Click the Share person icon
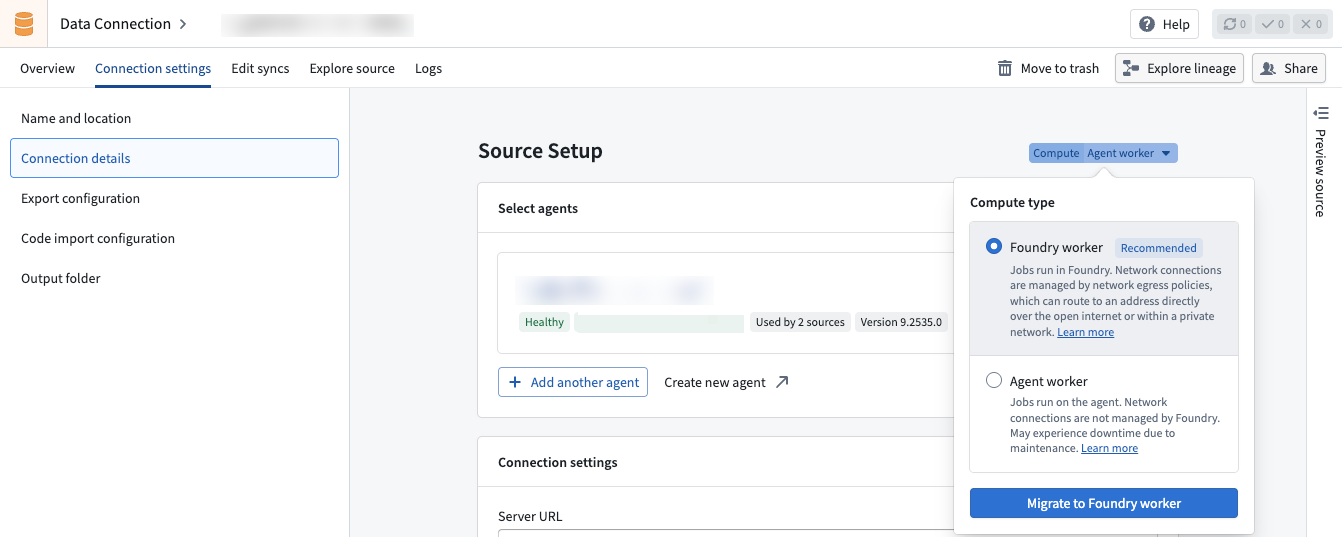This screenshot has height=537, width=1342. coord(1268,68)
